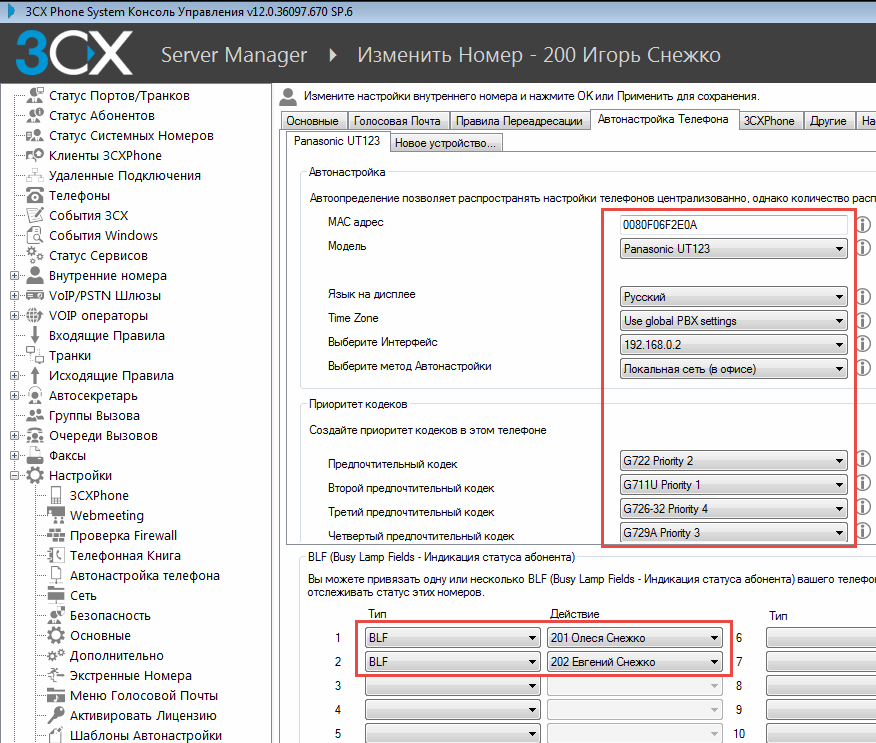Click the Очереди Вызовов icon

[x=35, y=436]
